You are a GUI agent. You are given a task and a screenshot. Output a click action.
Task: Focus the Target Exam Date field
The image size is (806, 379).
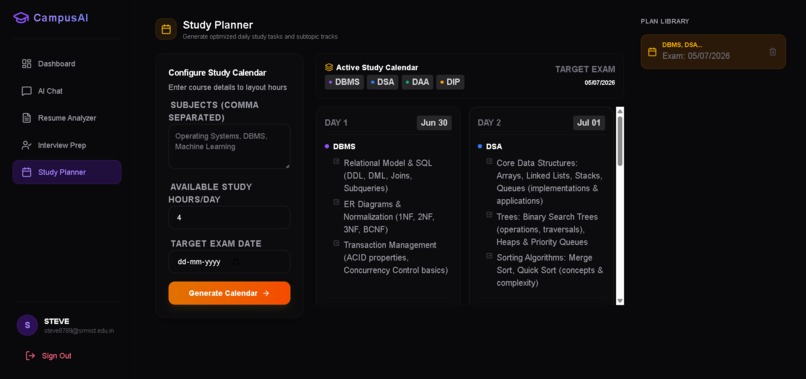coord(229,262)
